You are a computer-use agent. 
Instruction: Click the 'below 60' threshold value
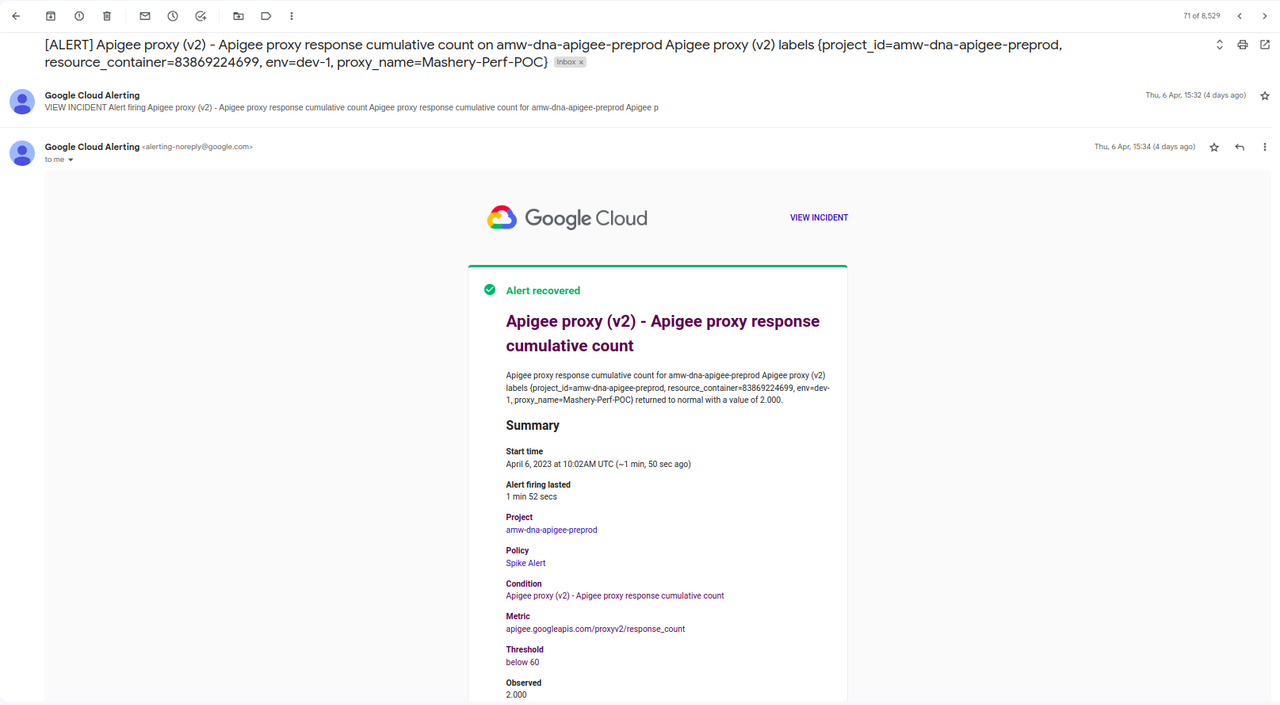522,662
